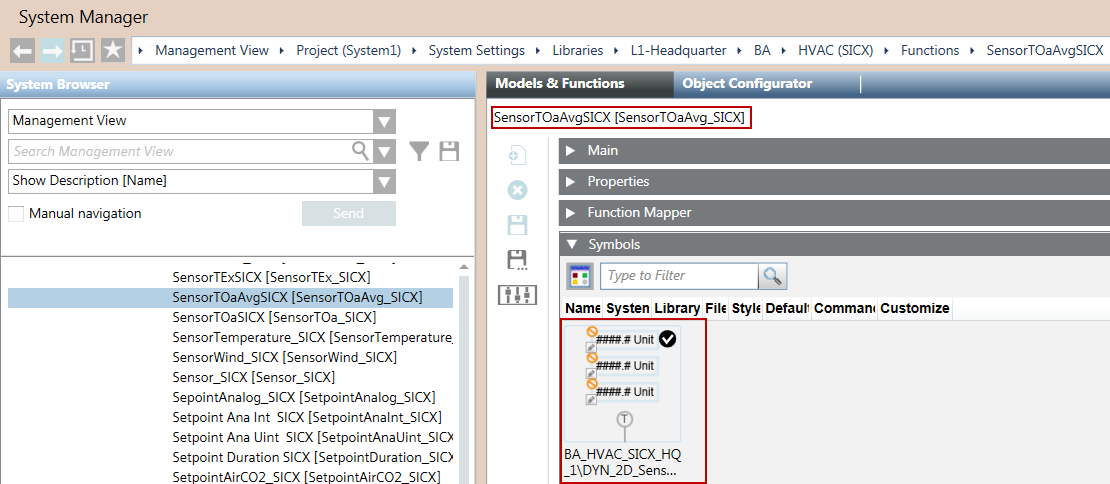The image size is (1110, 484).
Task: Click the symbol filter search magnifier
Action: point(772,276)
